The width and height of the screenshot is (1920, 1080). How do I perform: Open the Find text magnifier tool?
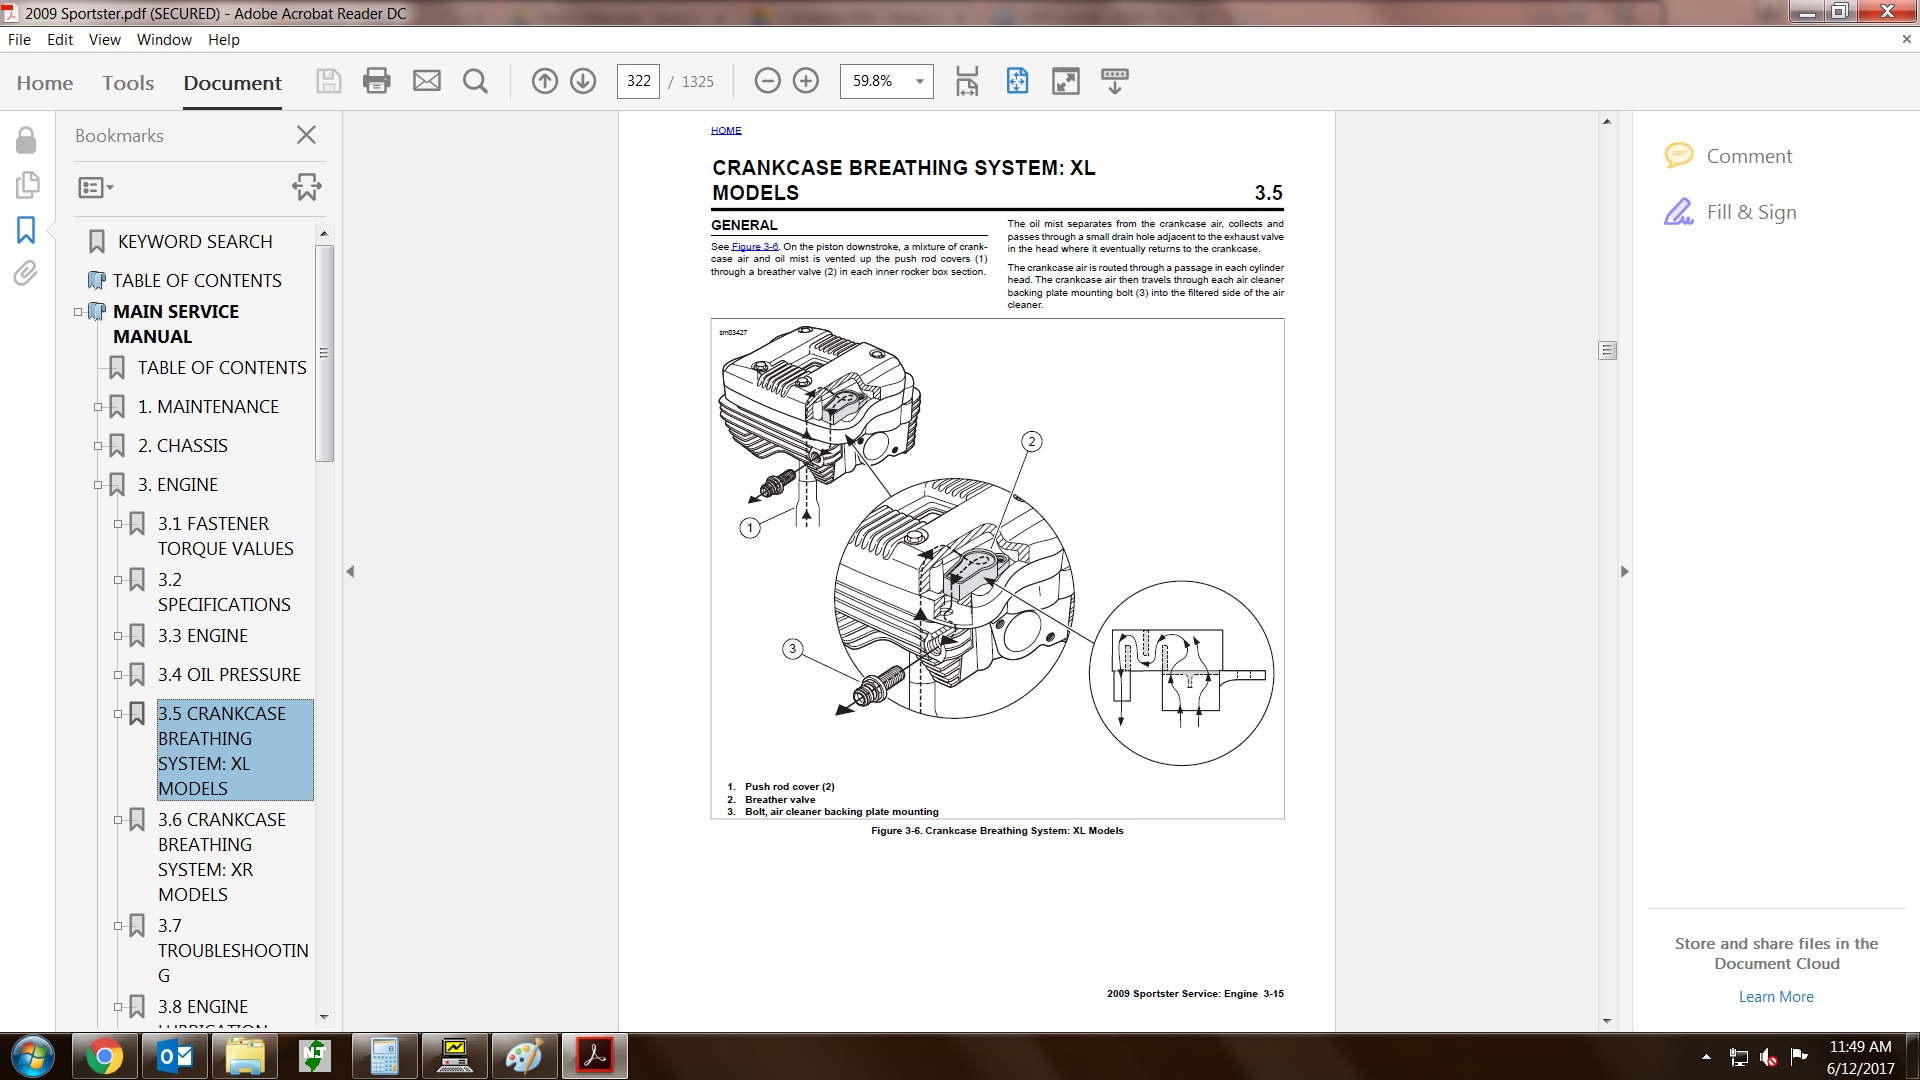coord(476,81)
